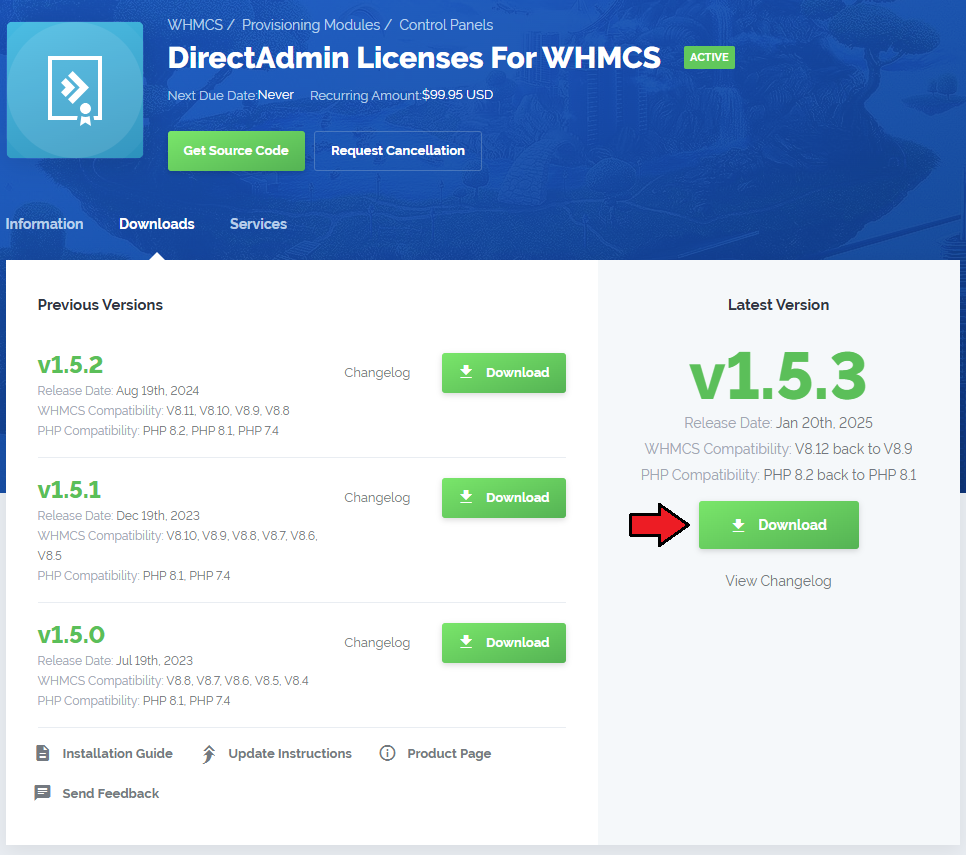Click 'Release Date: Aug 19th, 2024' text
This screenshot has height=855, width=966.
118,391
